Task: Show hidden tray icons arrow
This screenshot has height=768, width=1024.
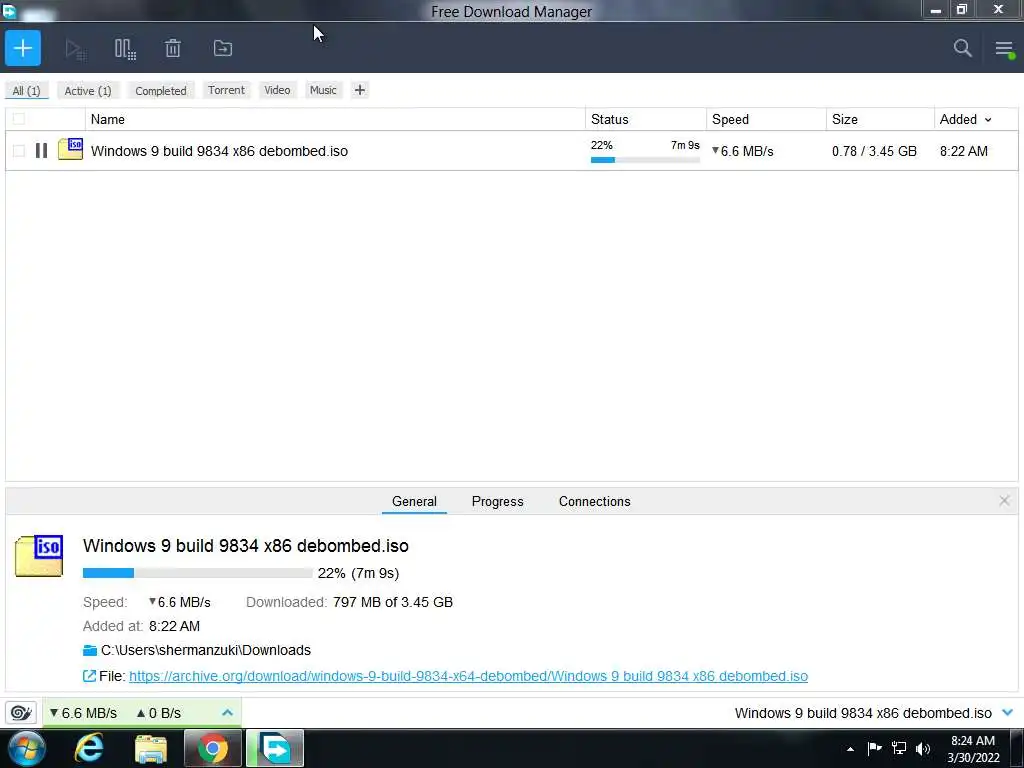Action: pos(850,749)
